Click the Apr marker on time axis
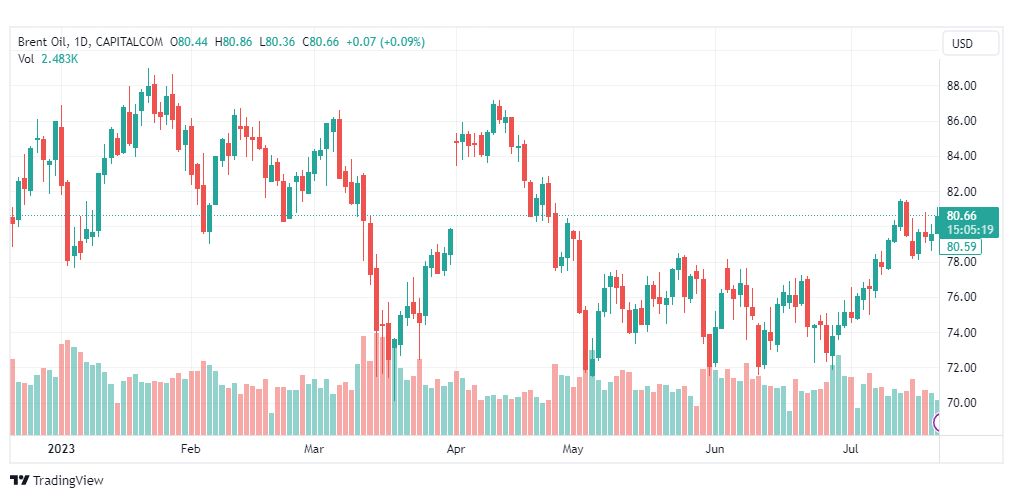 [x=456, y=450]
